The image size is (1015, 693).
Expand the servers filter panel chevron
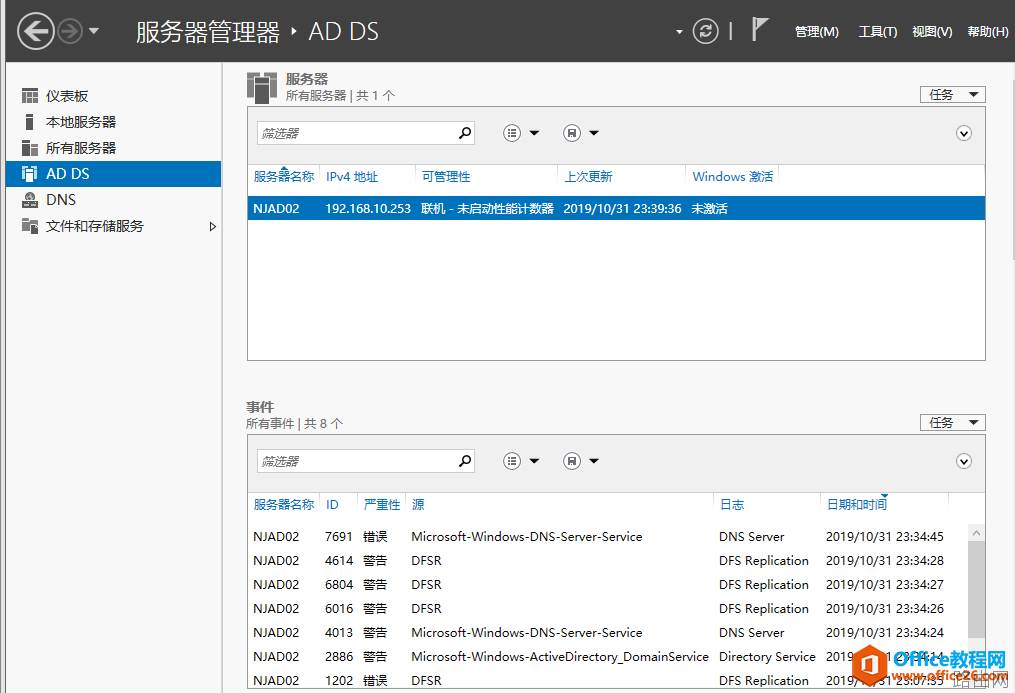(x=963, y=133)
